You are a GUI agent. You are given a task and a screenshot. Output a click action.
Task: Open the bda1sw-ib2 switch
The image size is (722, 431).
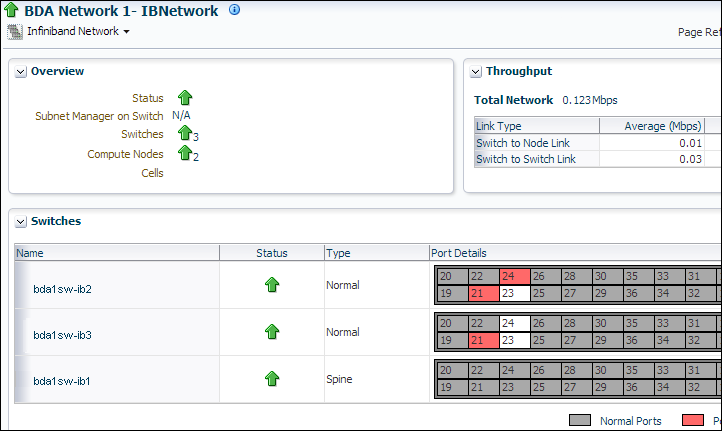click(62, 289)
